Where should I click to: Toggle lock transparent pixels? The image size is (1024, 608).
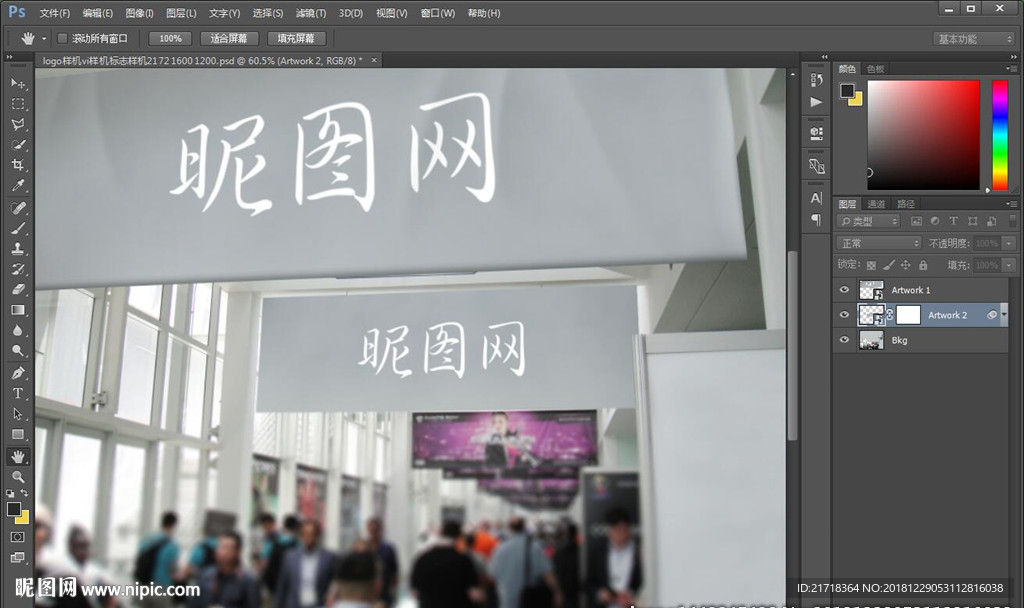pos(871,265)
